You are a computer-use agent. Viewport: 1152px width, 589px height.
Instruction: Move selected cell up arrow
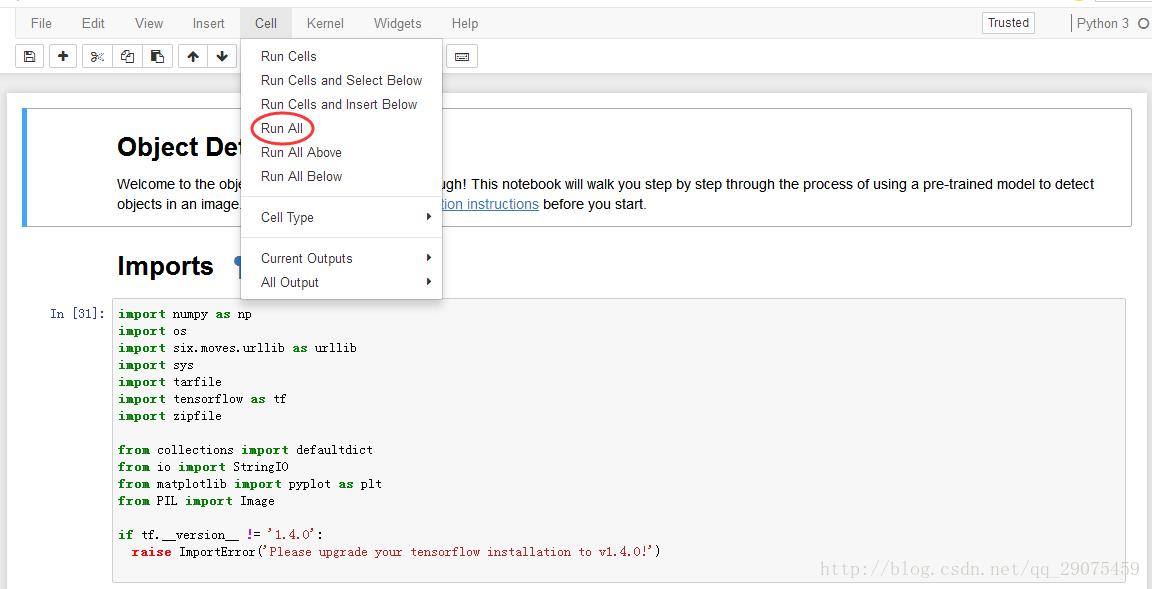click(x=193, y=57)
